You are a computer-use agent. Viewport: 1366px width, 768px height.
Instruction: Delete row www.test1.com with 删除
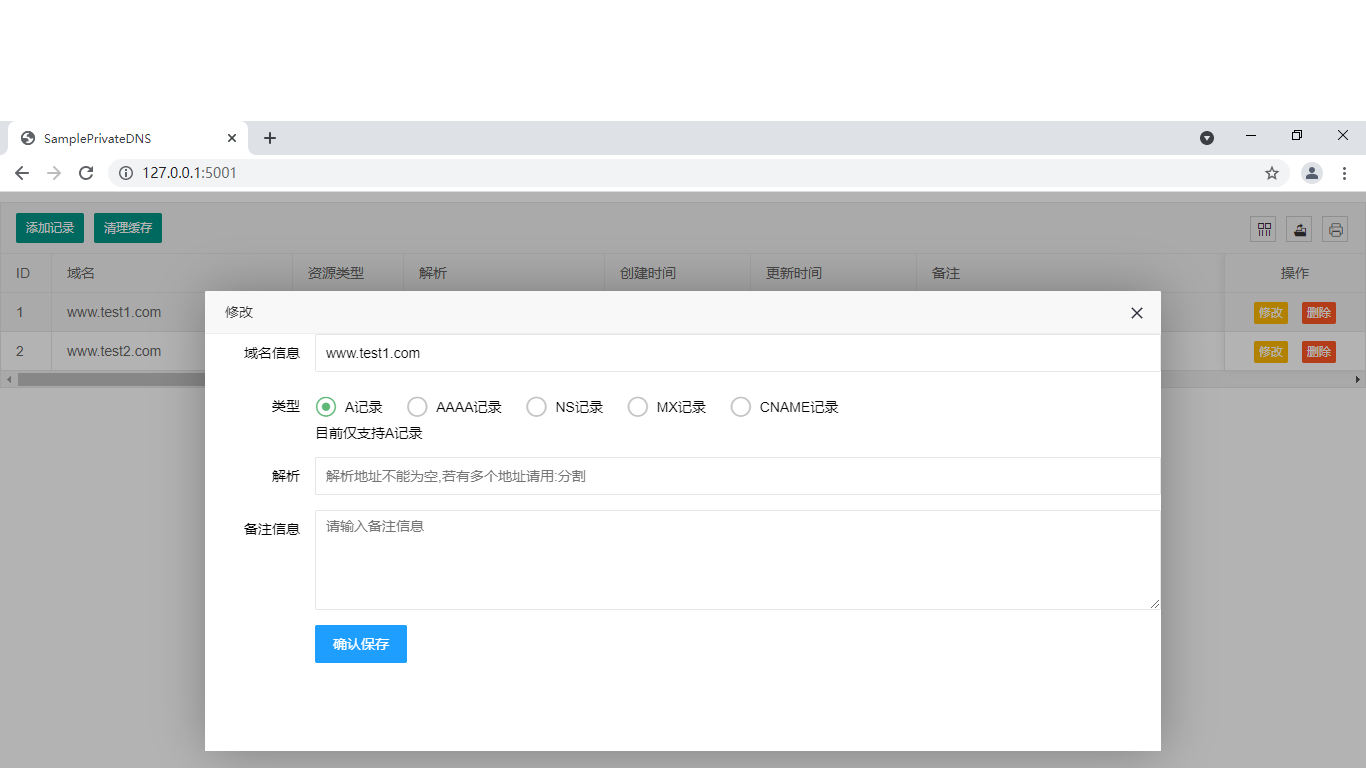[x=1319, y=313]
